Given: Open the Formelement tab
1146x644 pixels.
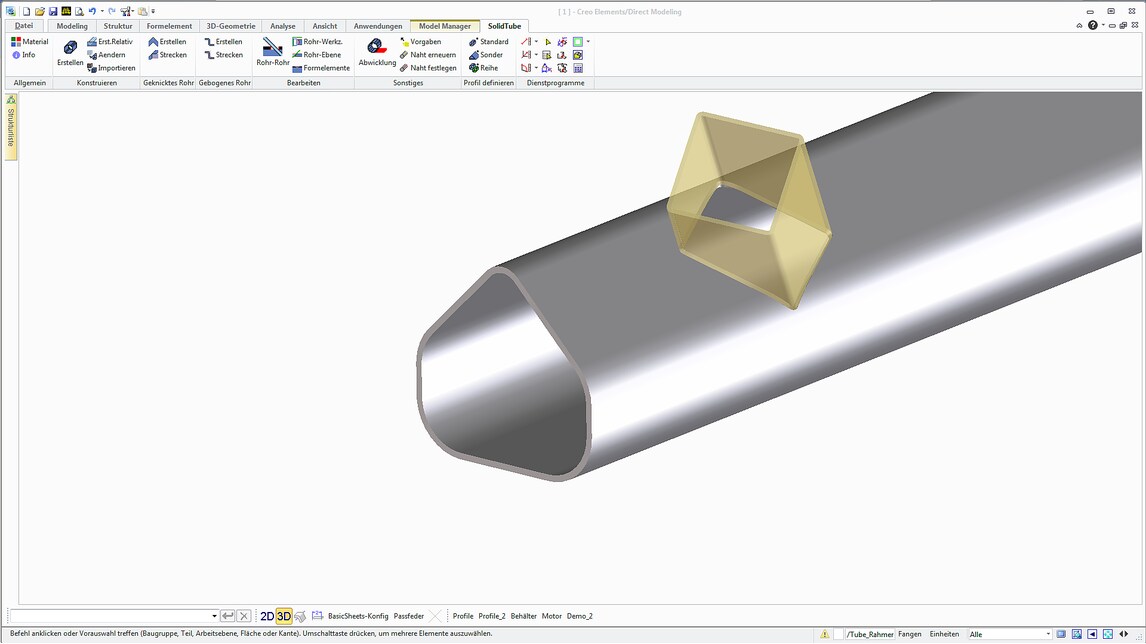Looking at the screenshot, I should pos(169,26).
